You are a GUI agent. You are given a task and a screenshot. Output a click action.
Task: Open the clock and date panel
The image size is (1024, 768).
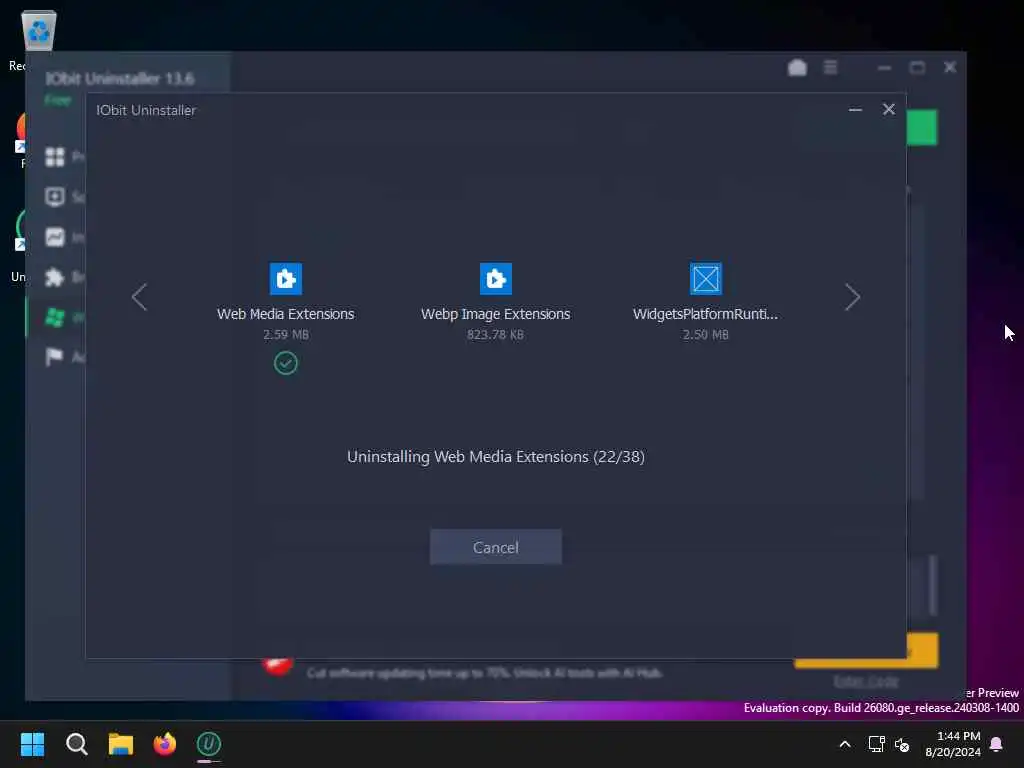coord(953,744)
